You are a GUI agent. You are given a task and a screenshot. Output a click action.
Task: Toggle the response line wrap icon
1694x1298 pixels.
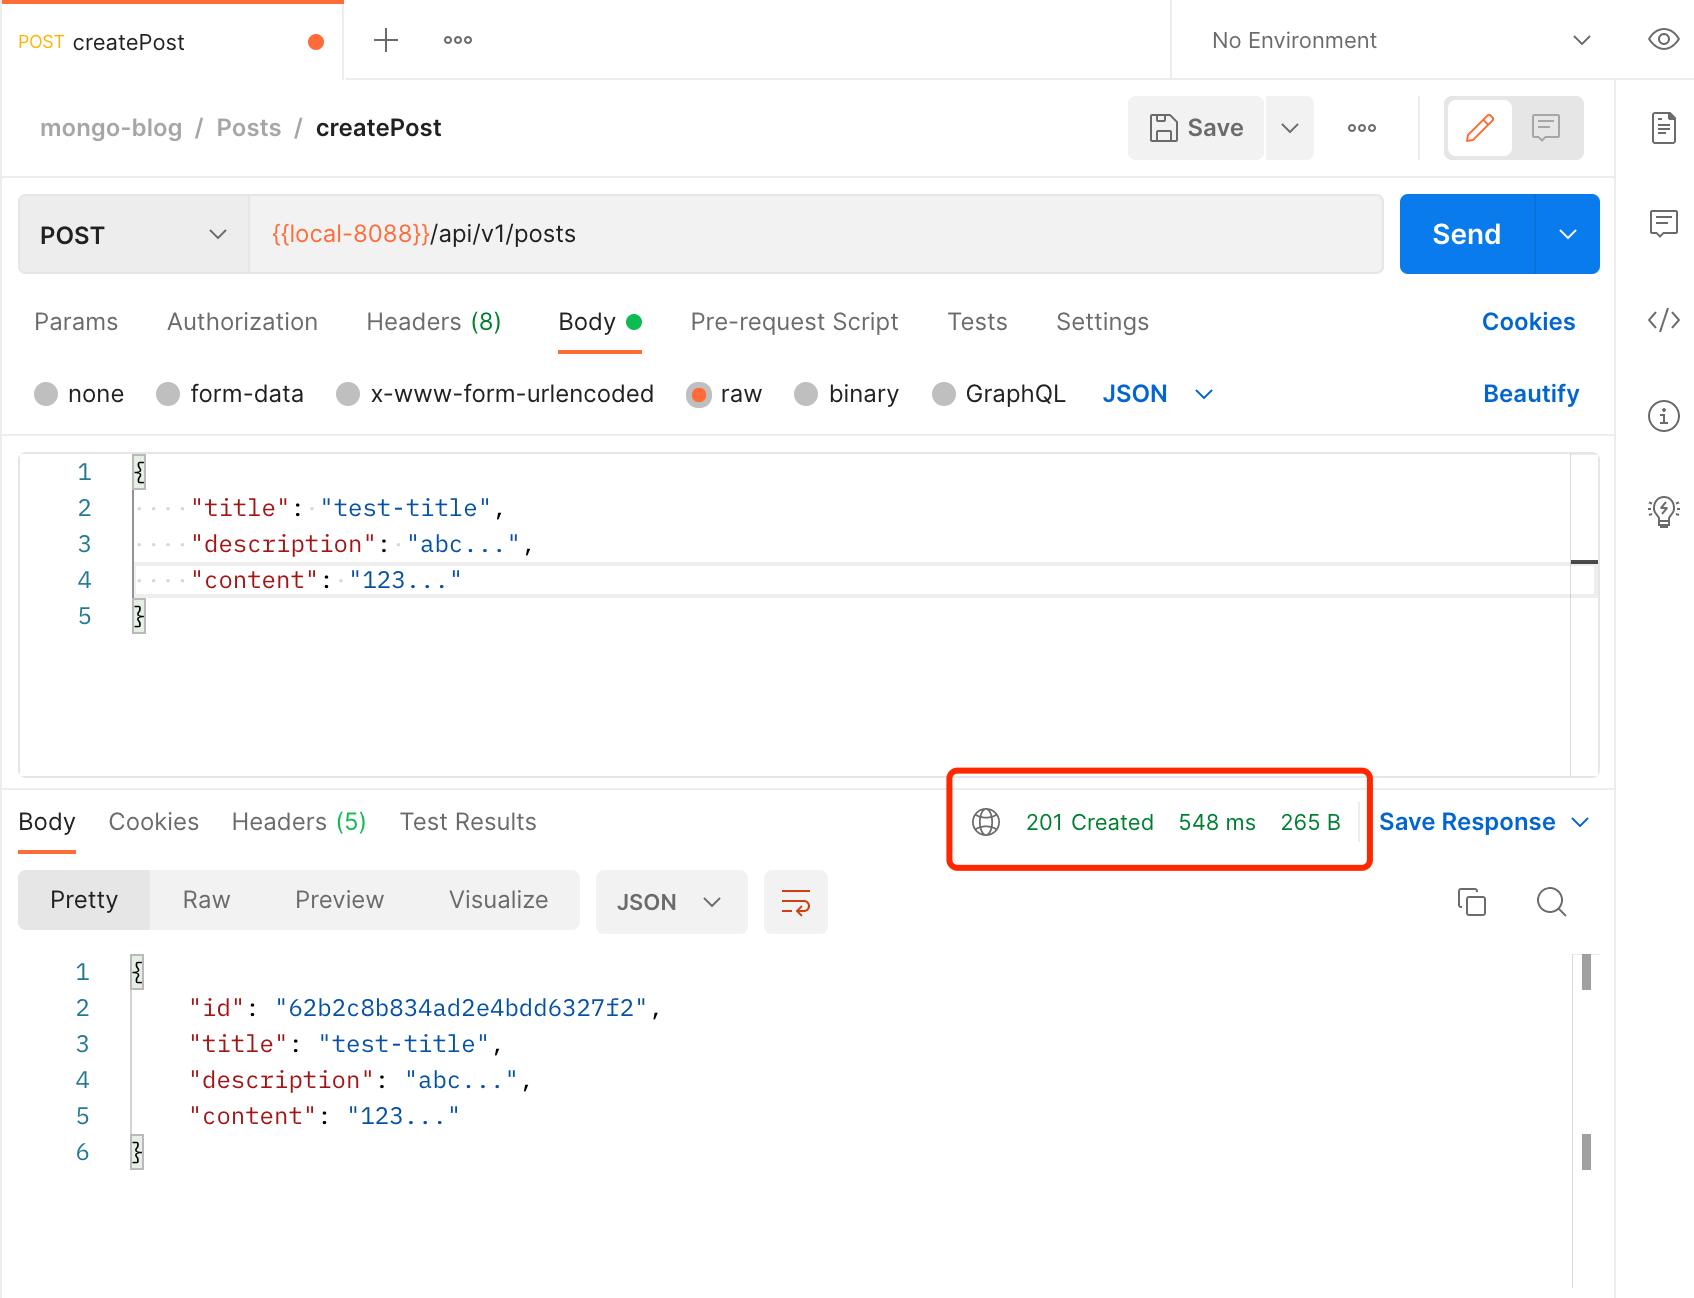point(796,902)
